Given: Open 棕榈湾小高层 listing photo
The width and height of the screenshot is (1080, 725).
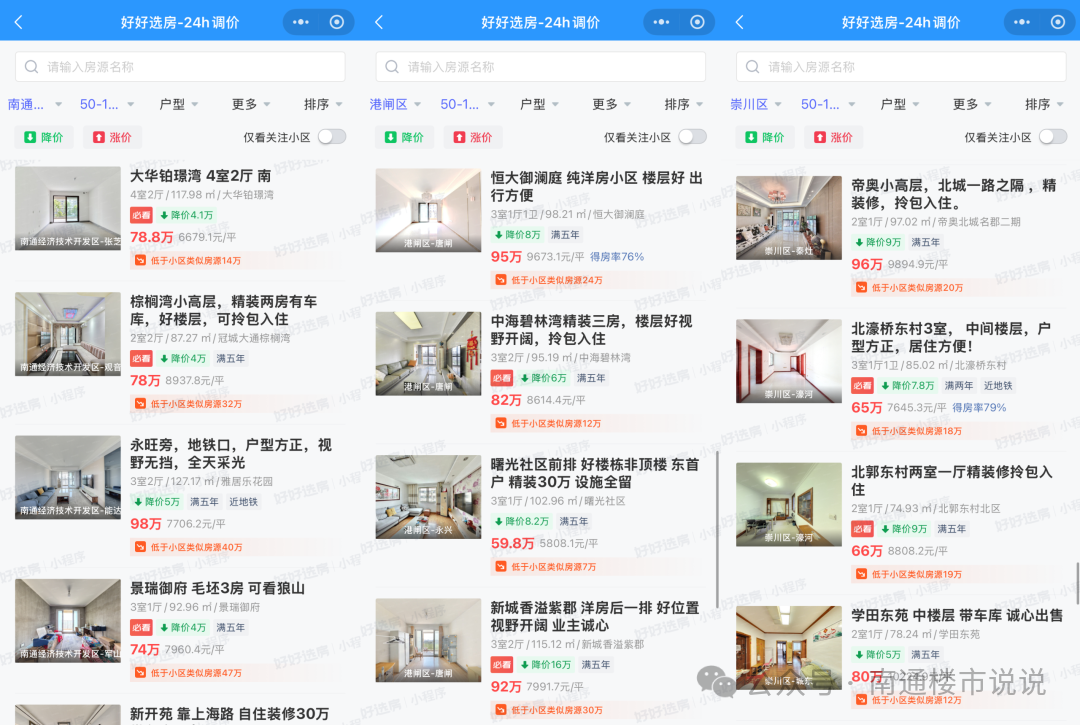Looking at the screenshot, I should tap(68, 334).
